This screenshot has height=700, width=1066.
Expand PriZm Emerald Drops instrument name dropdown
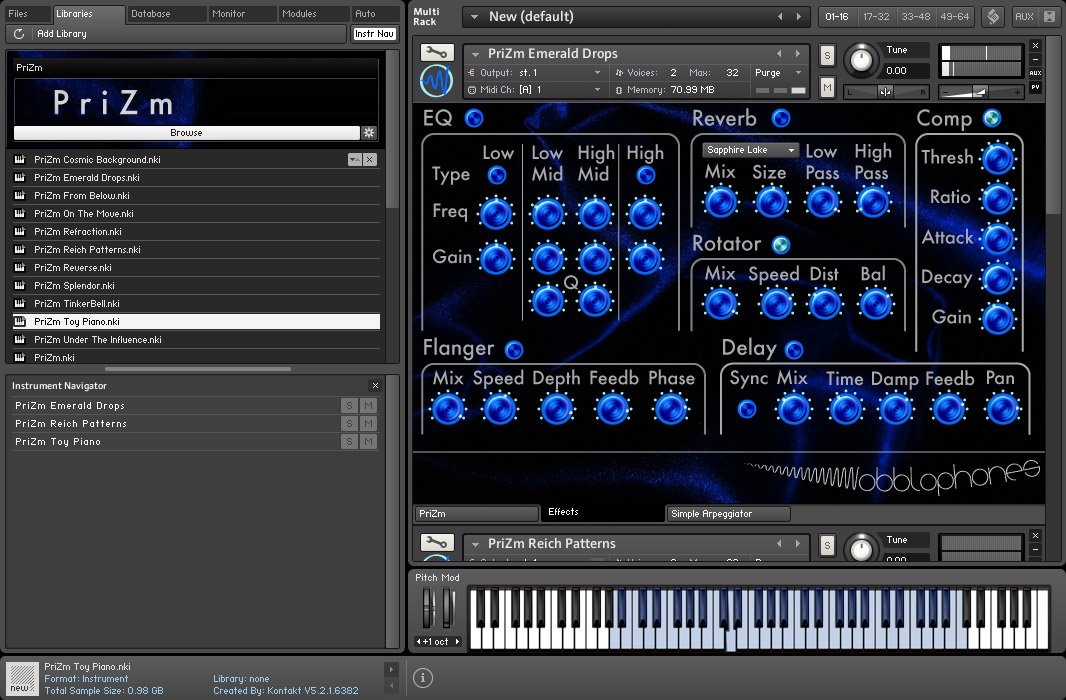click(475, 54)
